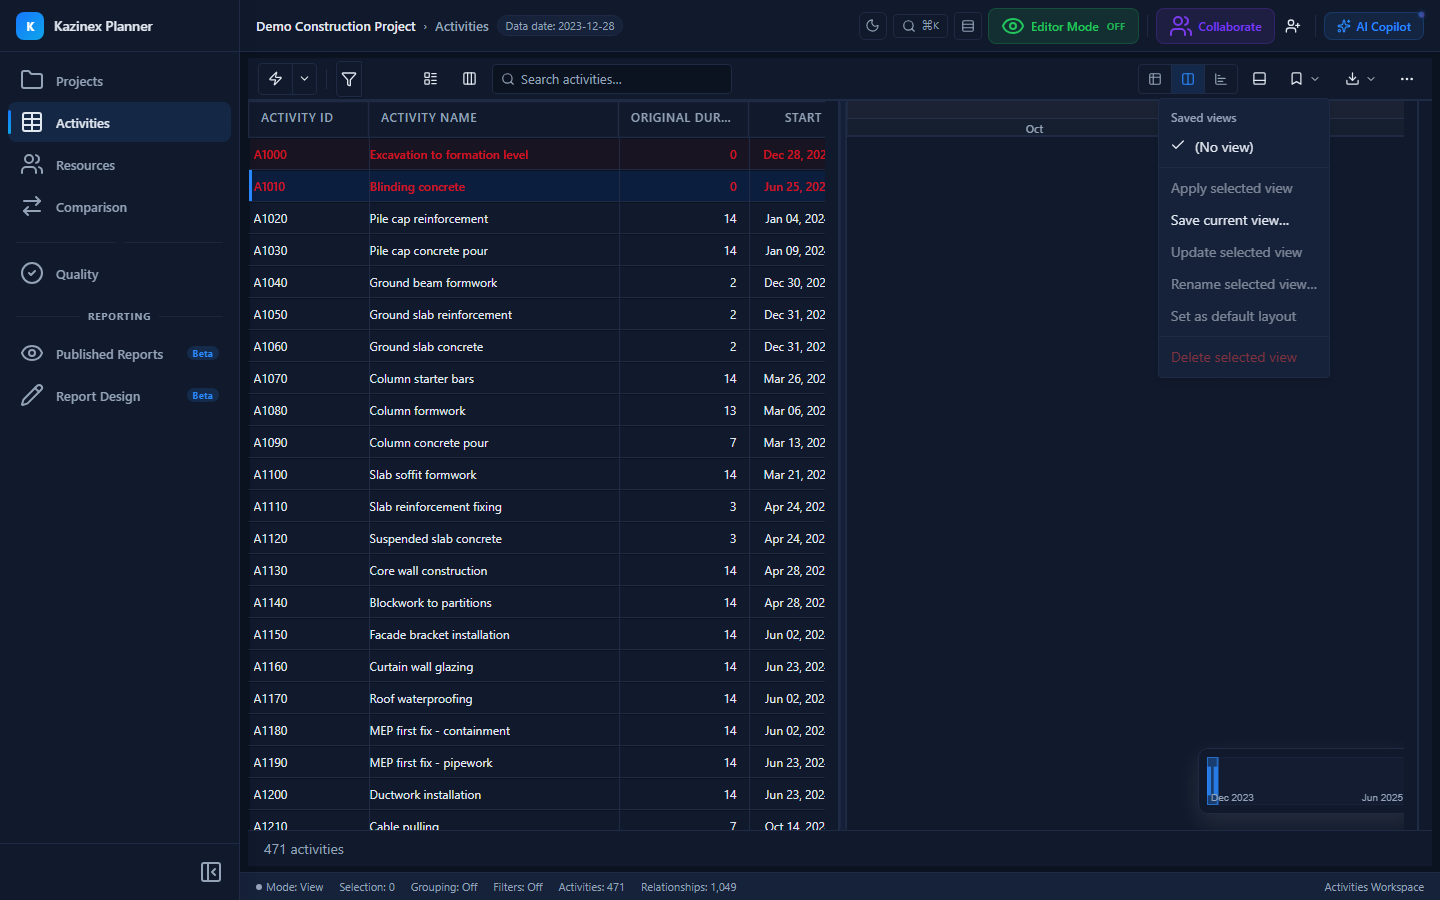Click the timeline minimap handle near Dec 2023
The width and height of the screenshot is (1440, 900).
(x=1213, y=779)
